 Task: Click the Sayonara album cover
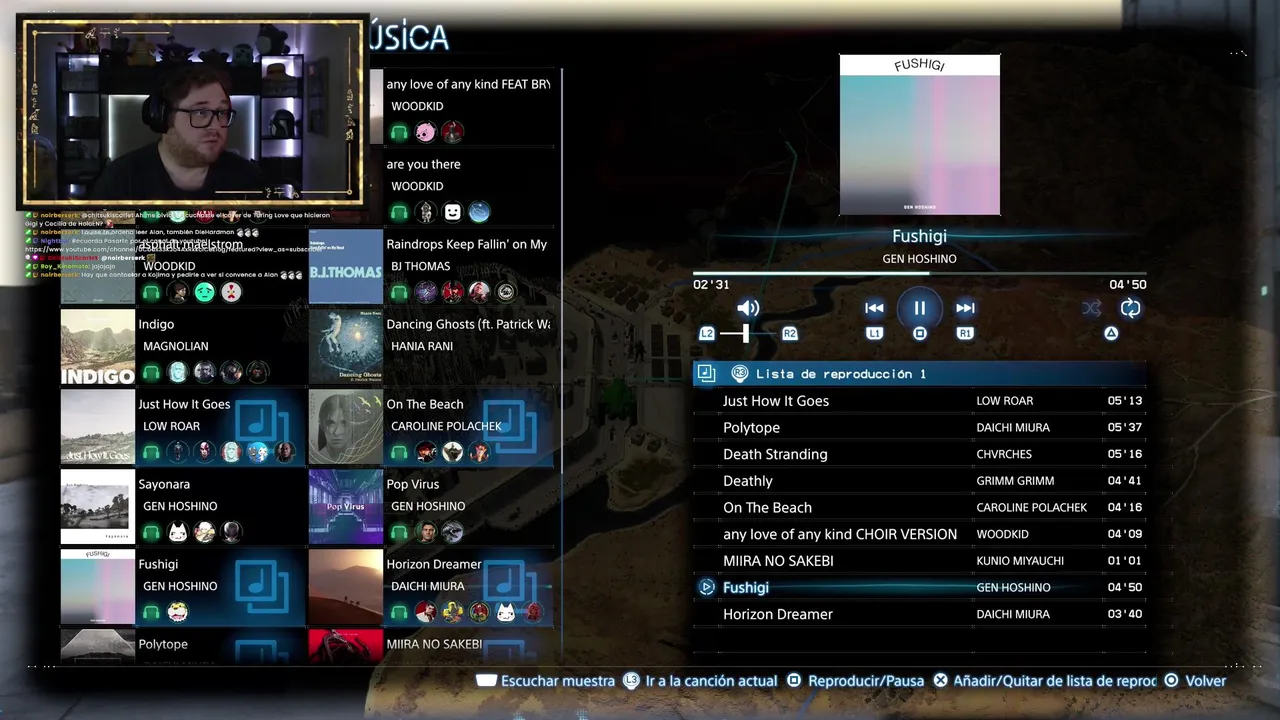pyautogui.click(x=98, y=507)
